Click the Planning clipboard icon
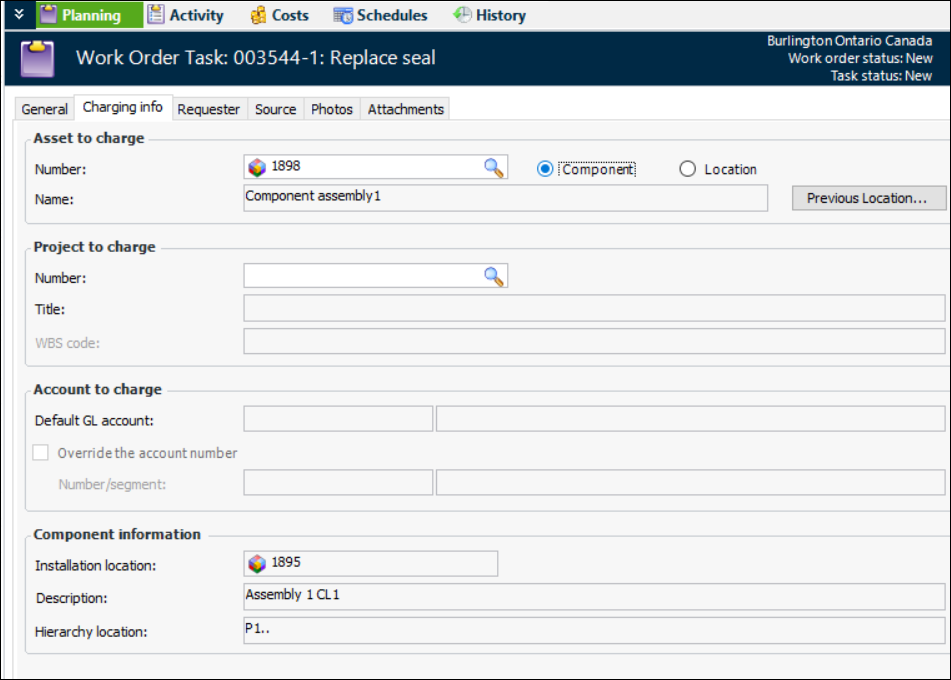 [x=49, y=15]
